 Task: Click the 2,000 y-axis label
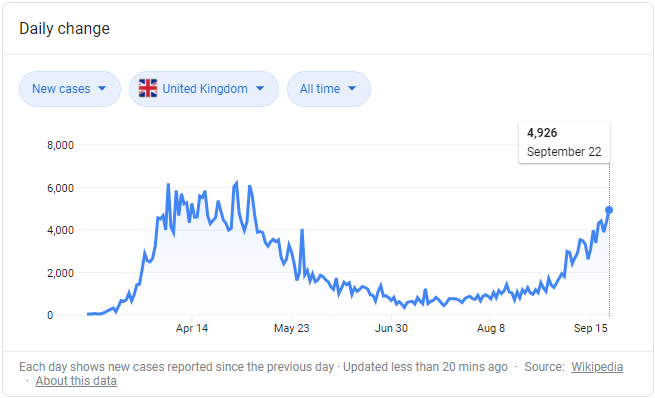60,273
